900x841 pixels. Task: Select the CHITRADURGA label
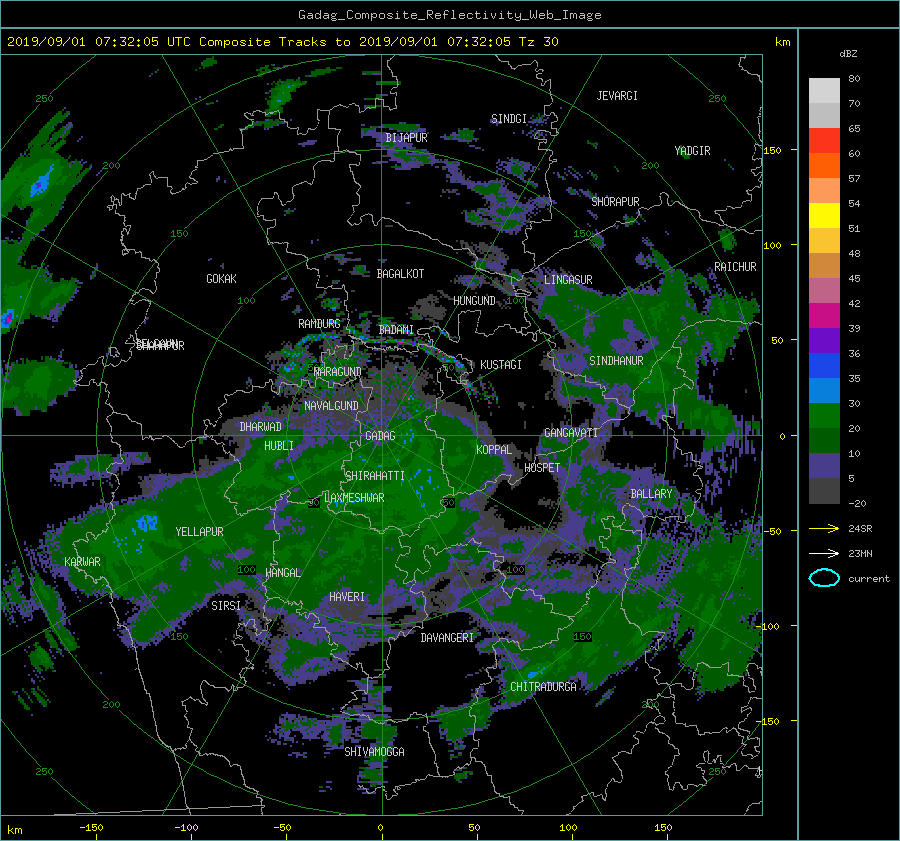(x=543, y=687)
